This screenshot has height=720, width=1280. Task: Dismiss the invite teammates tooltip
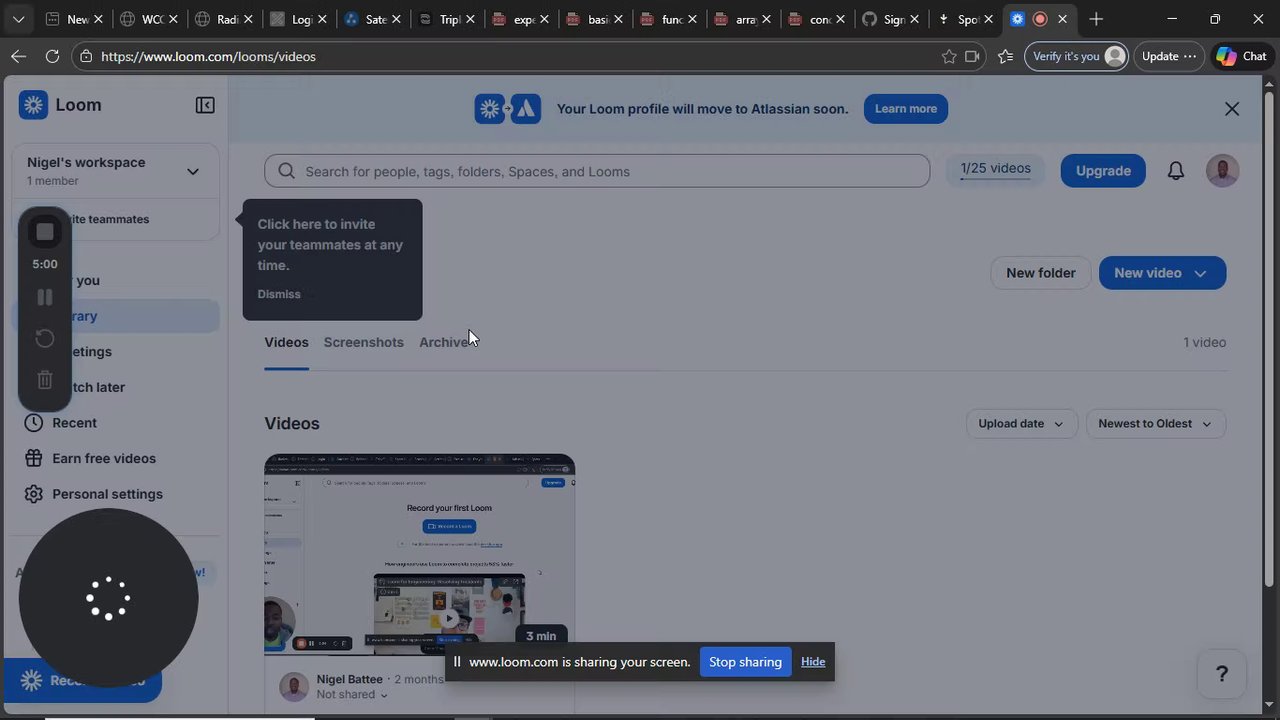(x=279, y=294)
